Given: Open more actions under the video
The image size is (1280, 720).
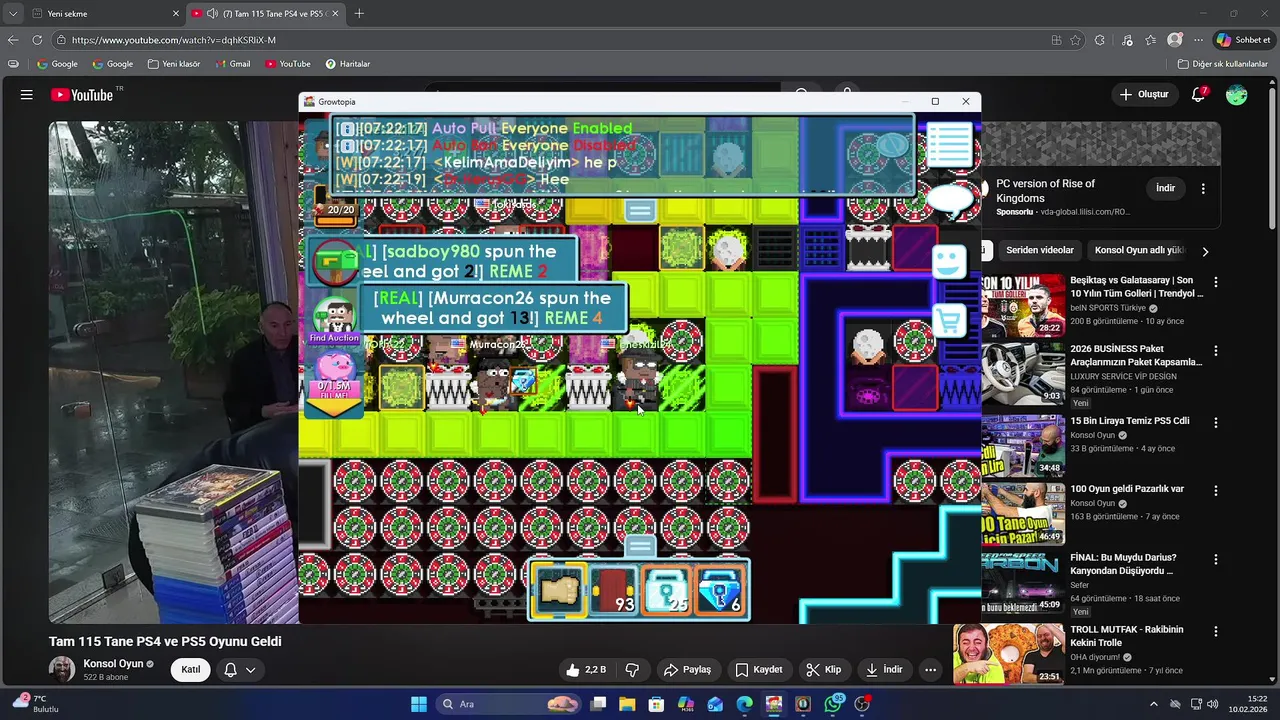Looking at the screenshot, I should (930, 669).
